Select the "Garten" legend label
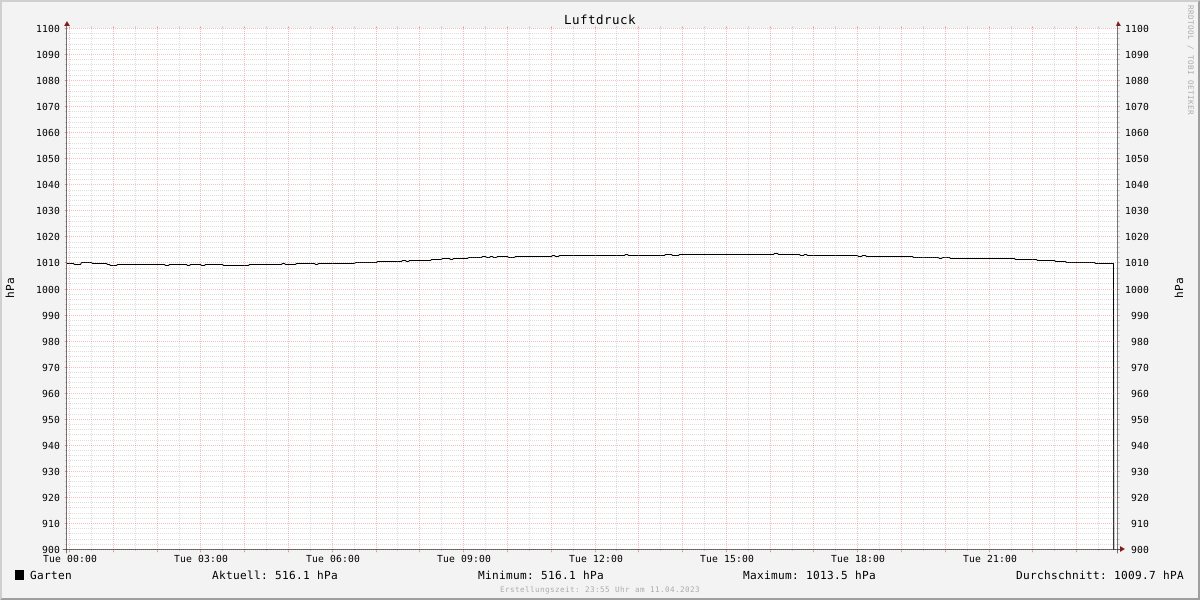 (x=51, y=575)
